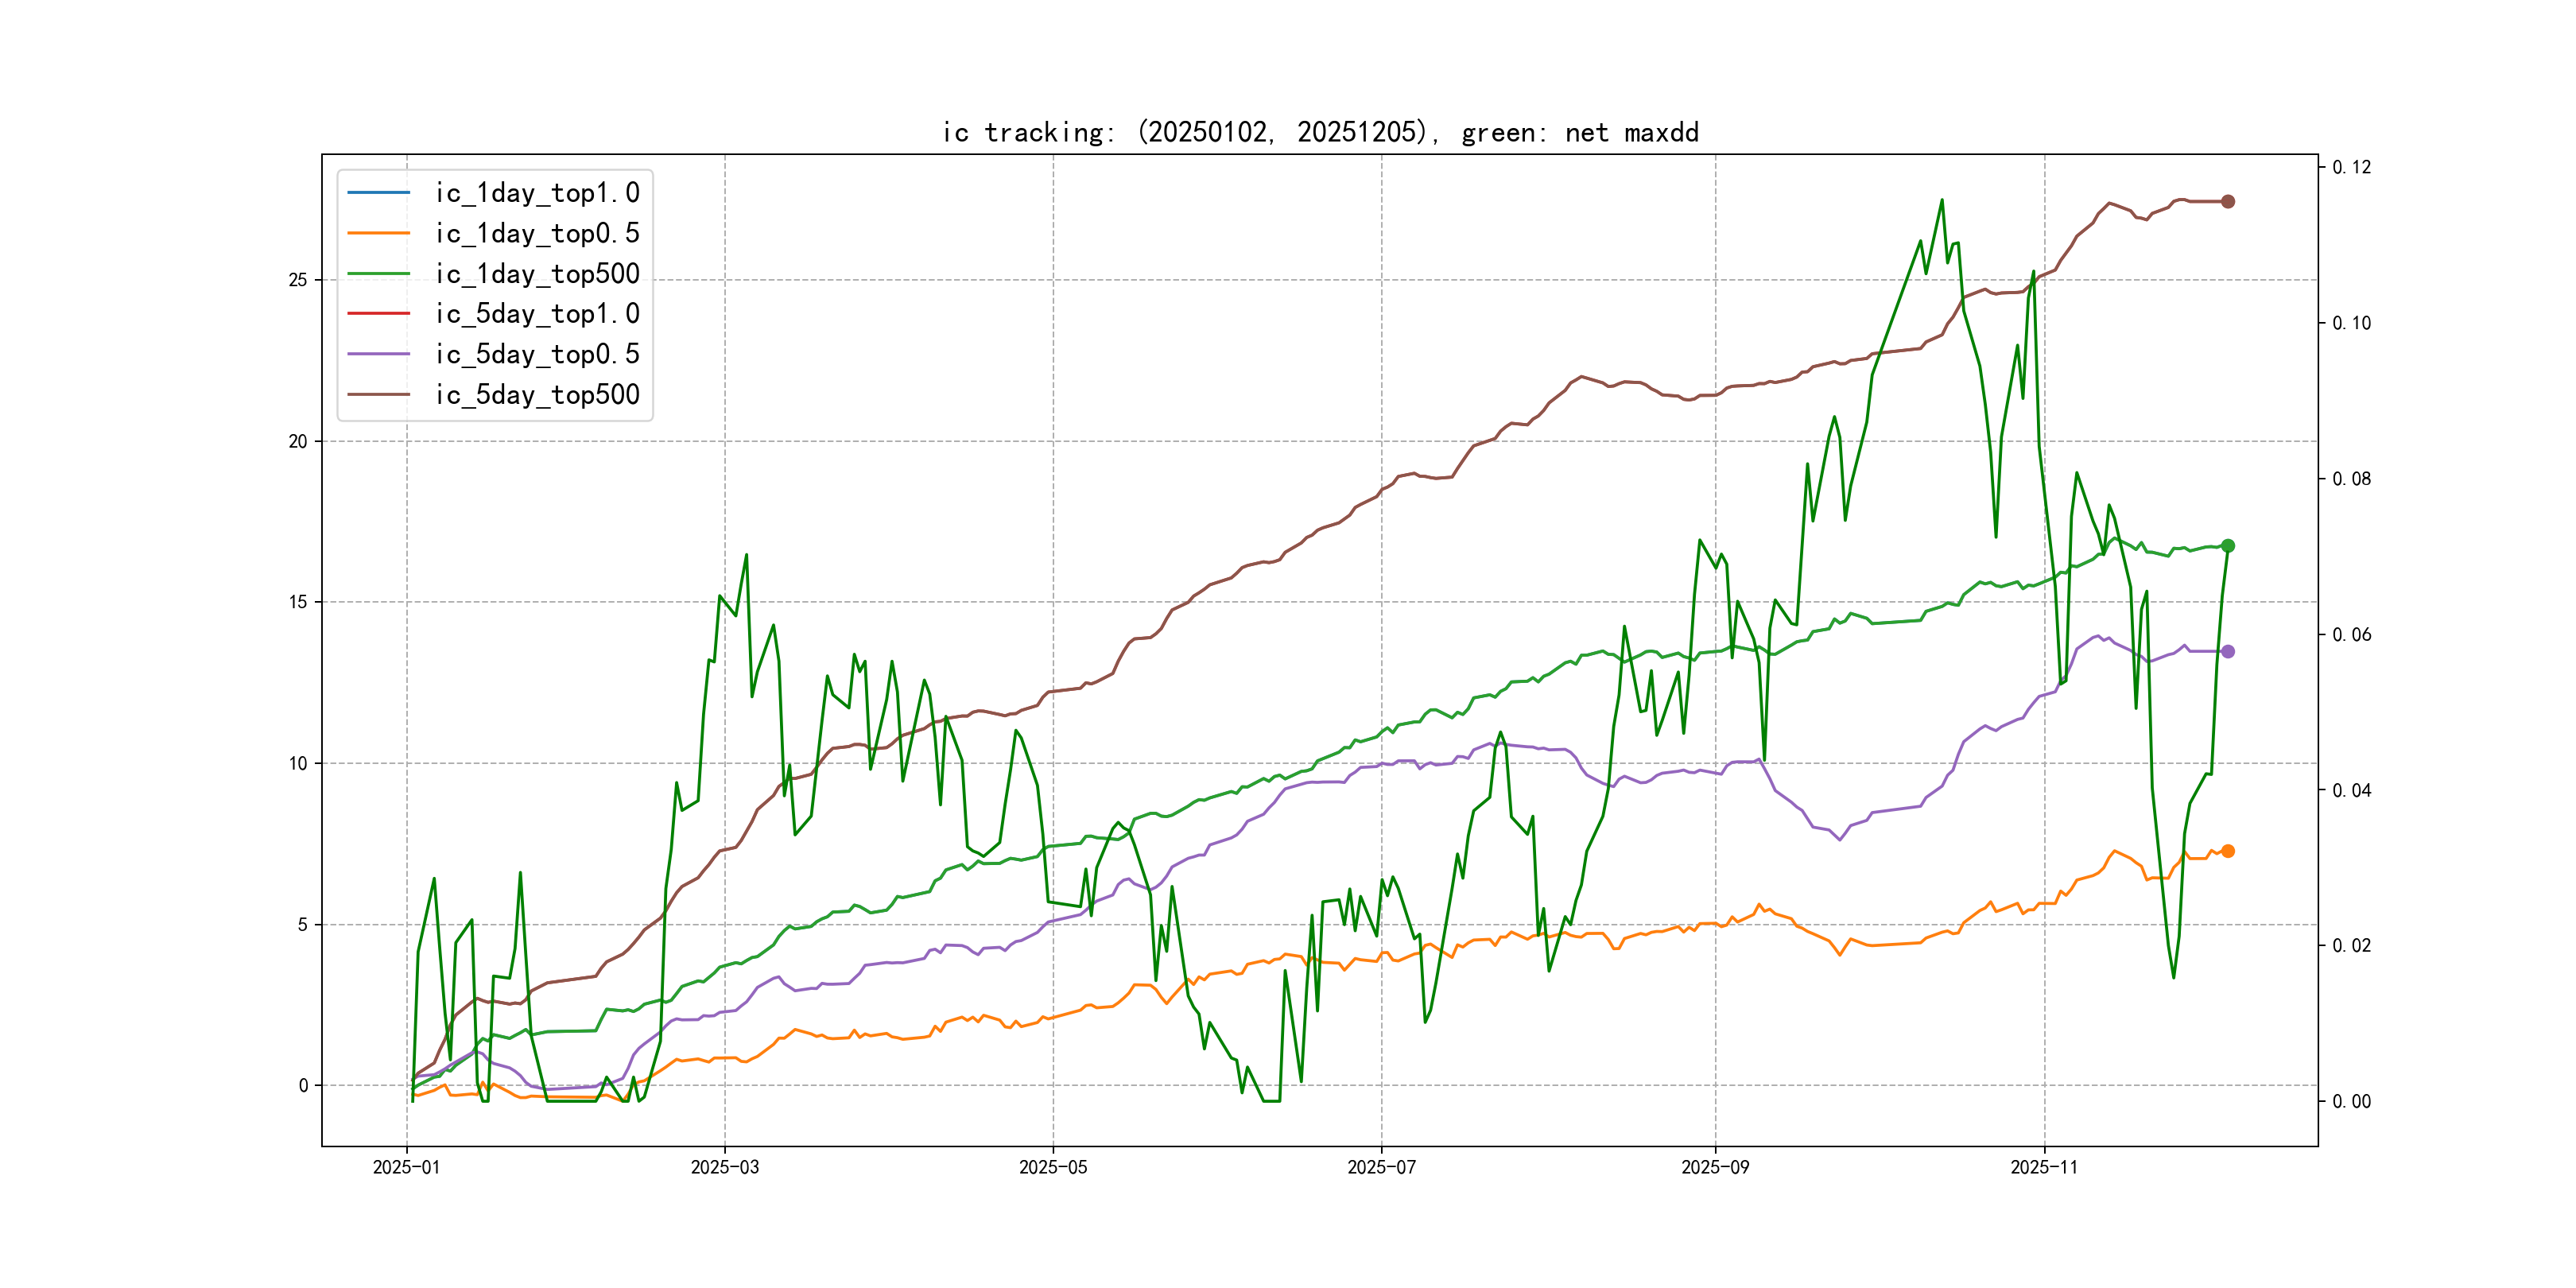This screenshot has height=1288, width=2576.
Task: Click the ic_1day_top500 legend label
Action: [537, 273]
